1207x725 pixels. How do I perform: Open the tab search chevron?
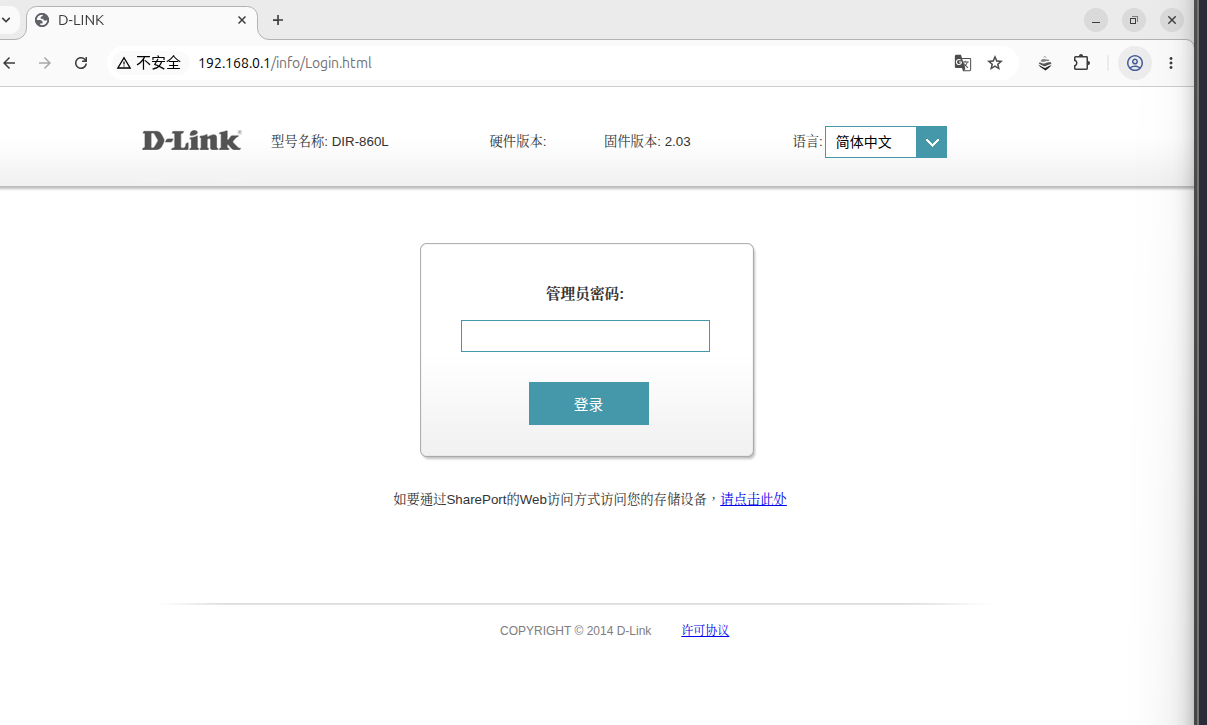pos(5,20)
